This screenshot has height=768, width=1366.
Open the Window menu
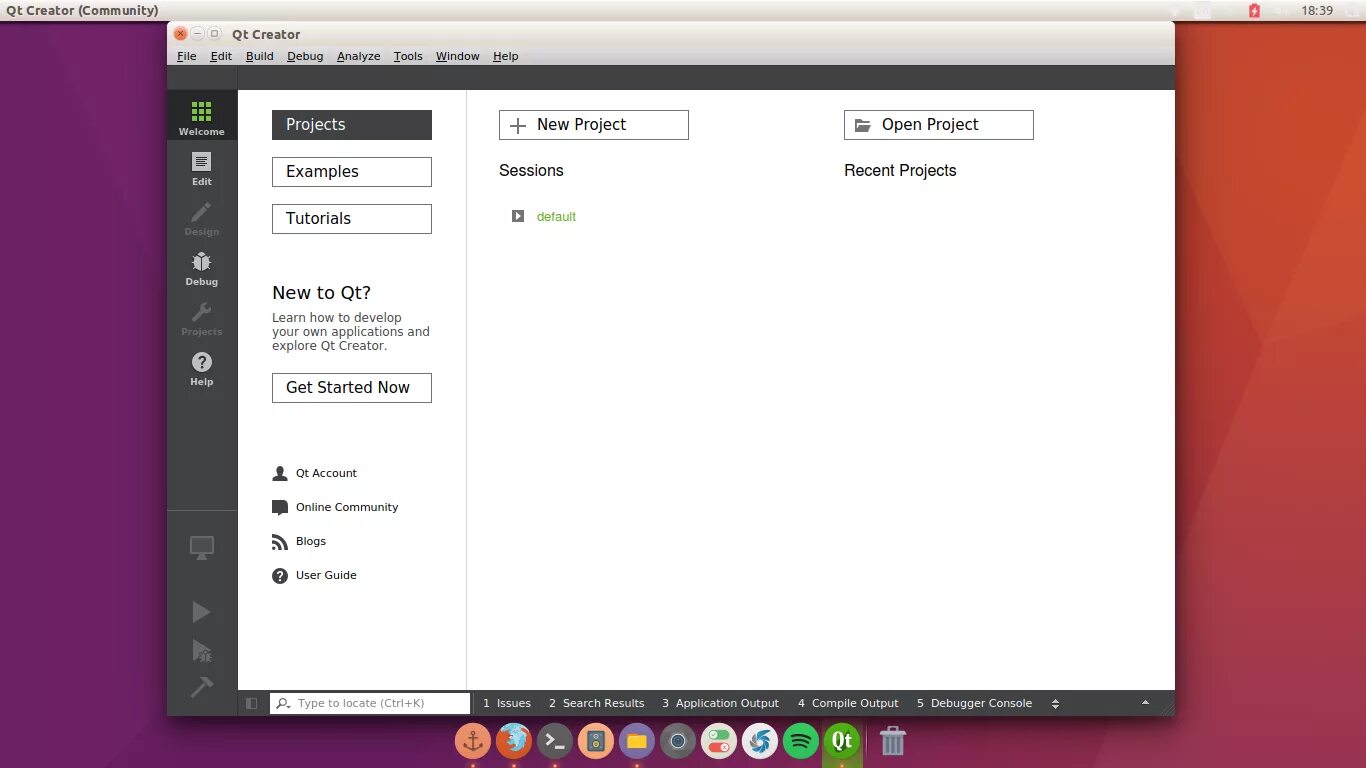click(457, 56)
